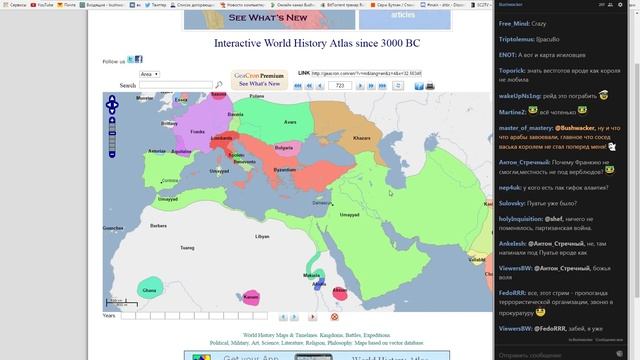The width and height of the screenshot is (640, 360).
Task: Click username Solovsky in chat
Action: 511,203
